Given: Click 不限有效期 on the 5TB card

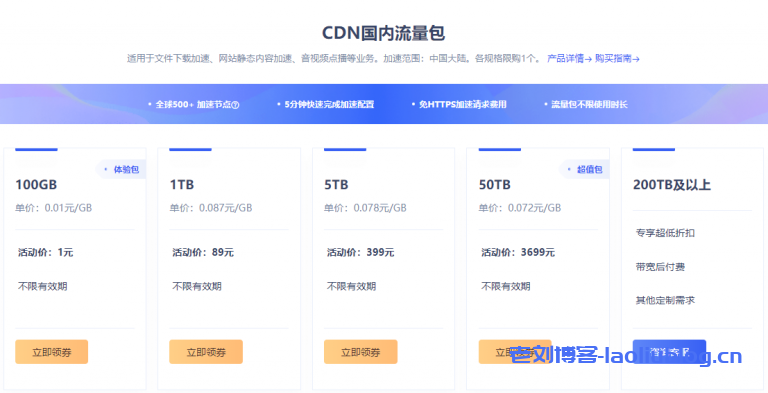Looking at the screenshot, I should click(352, 286).
